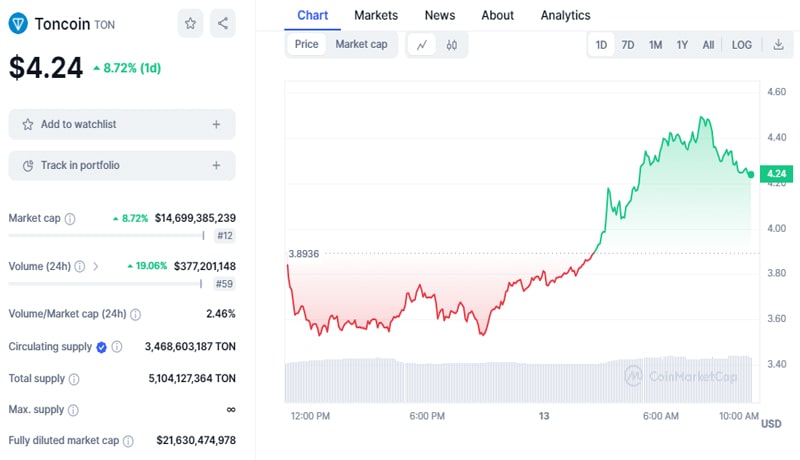Click the Toncoin logo icon

point(18,24)
